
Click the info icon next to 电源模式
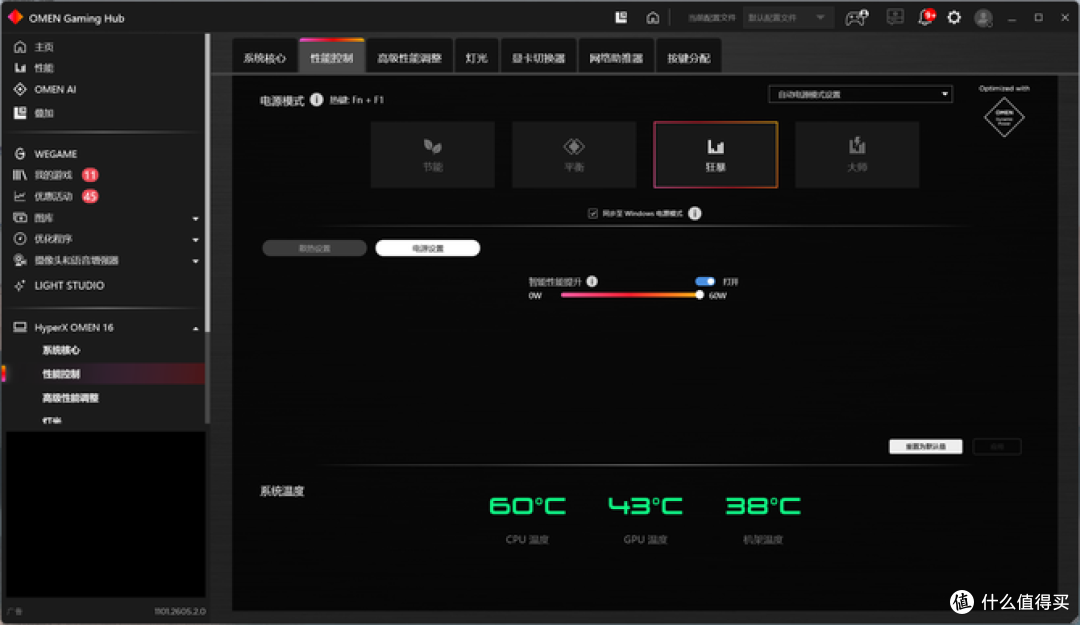[x=316, y=100]
